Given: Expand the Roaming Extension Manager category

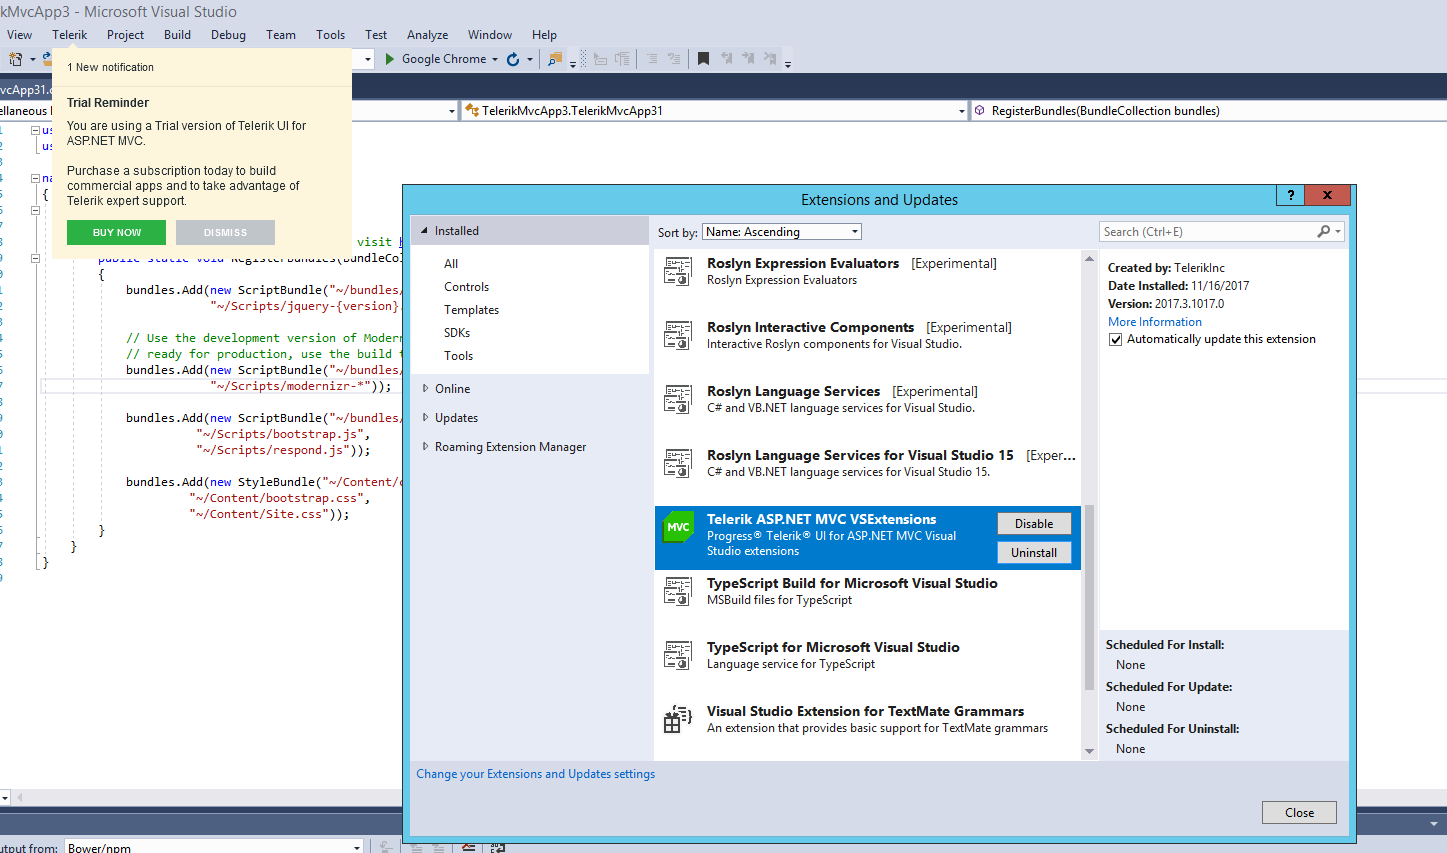Looking at the screenshot, I should (425, 447).
